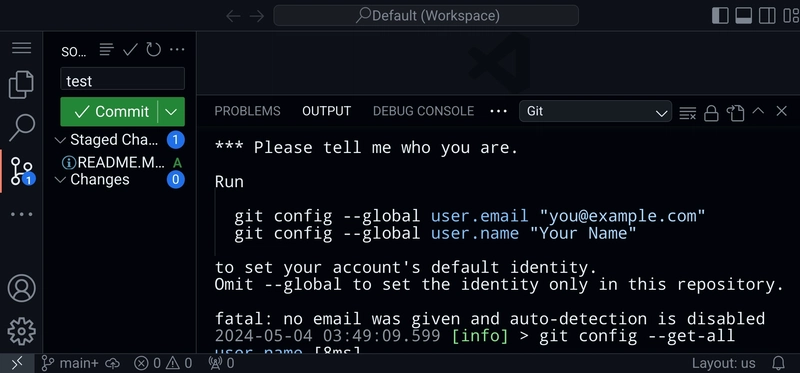
Task: Click the checkmark commit icon in header
Action: 130,49
